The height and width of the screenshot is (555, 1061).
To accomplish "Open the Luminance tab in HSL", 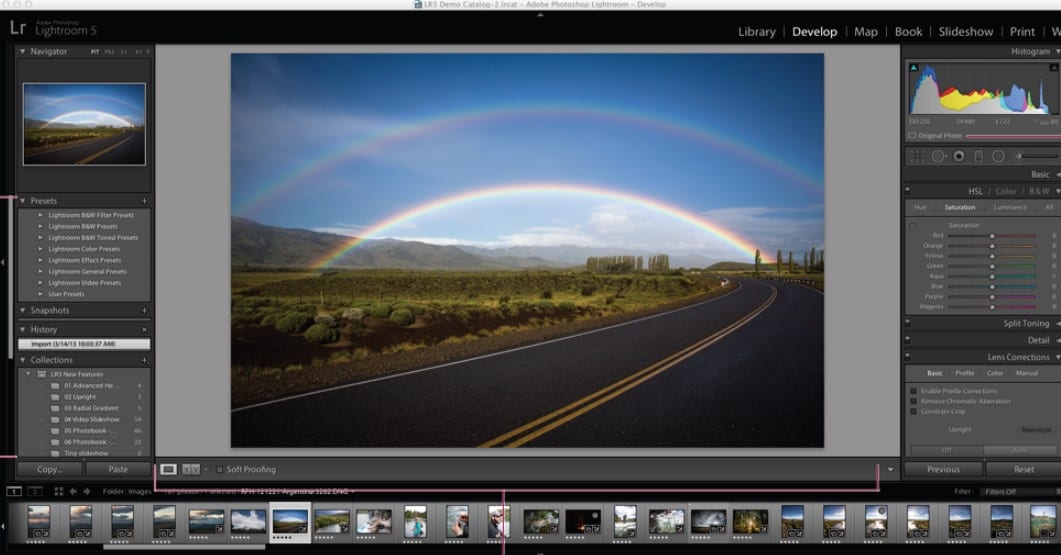I will (1010, 207).
